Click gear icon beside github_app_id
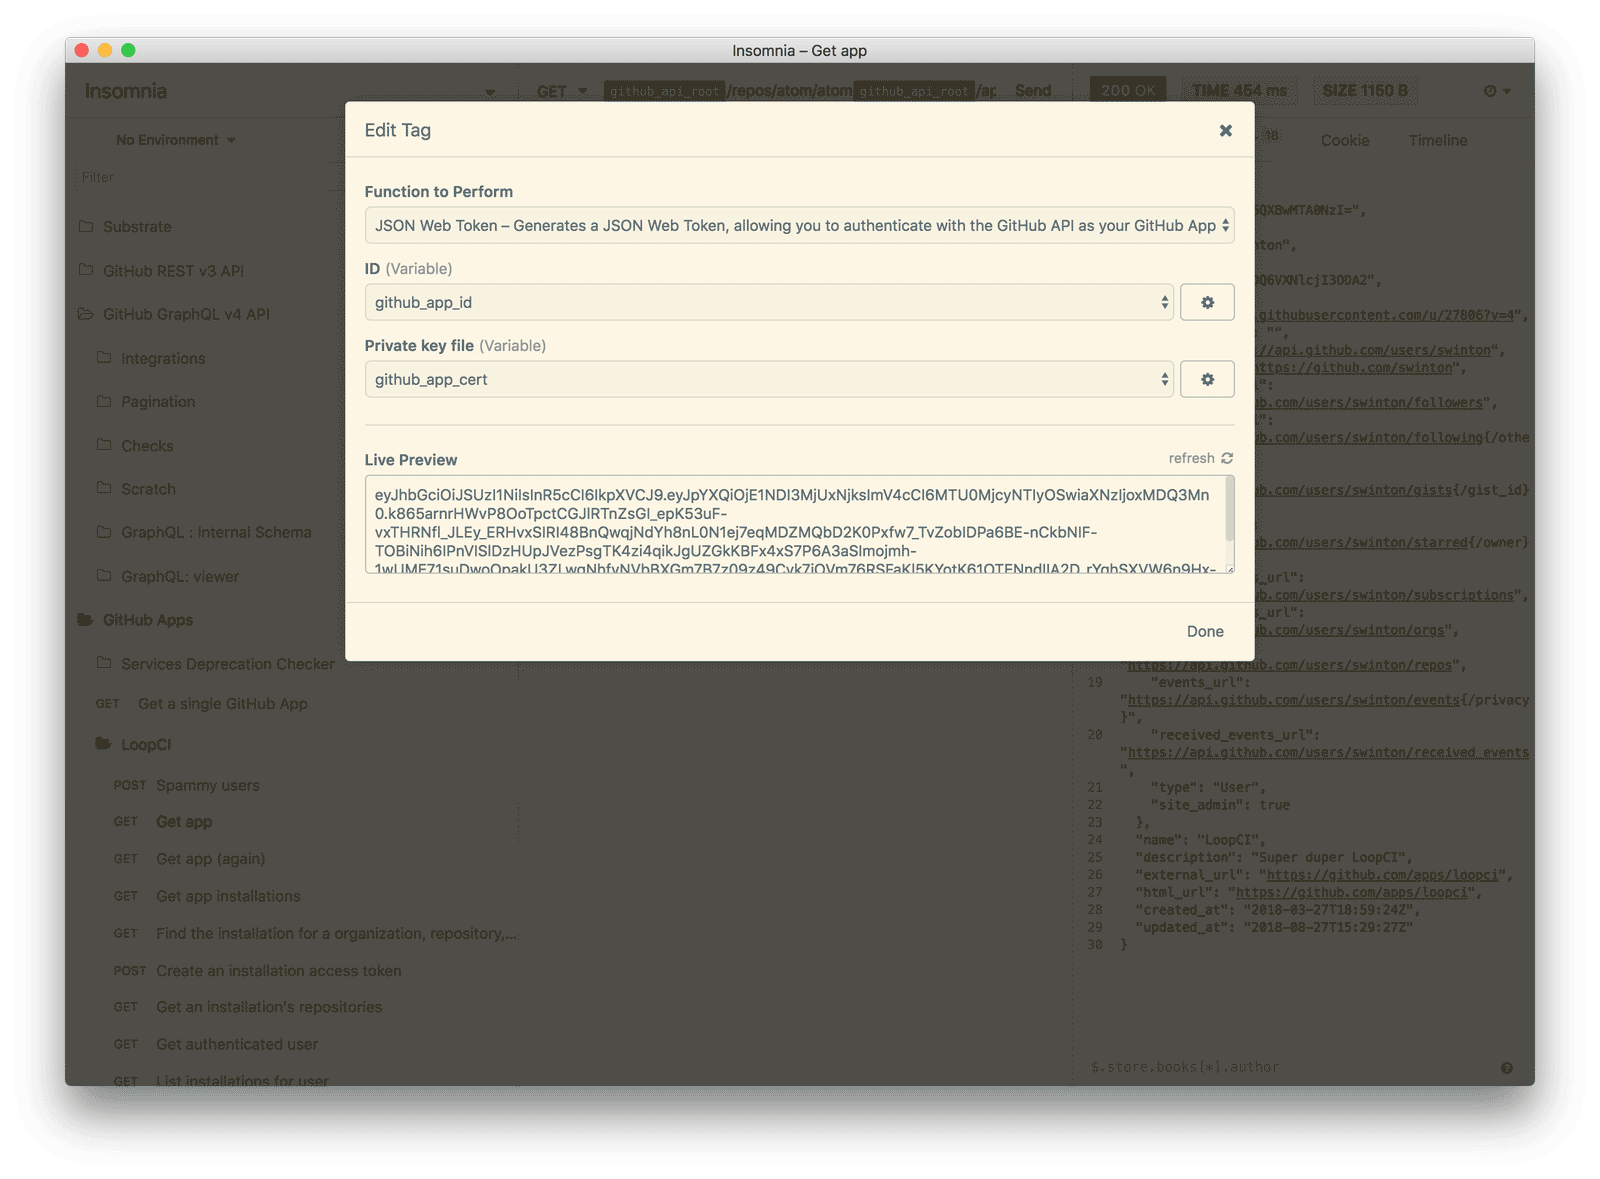 1207,302
